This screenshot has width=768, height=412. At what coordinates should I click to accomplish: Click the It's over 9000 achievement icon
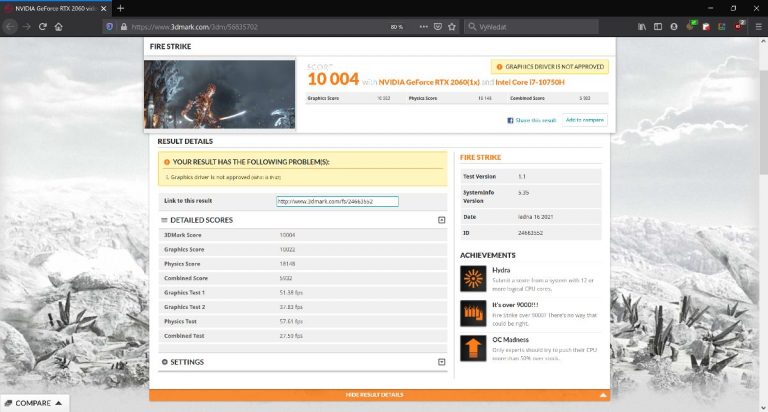tap(473, 313)
